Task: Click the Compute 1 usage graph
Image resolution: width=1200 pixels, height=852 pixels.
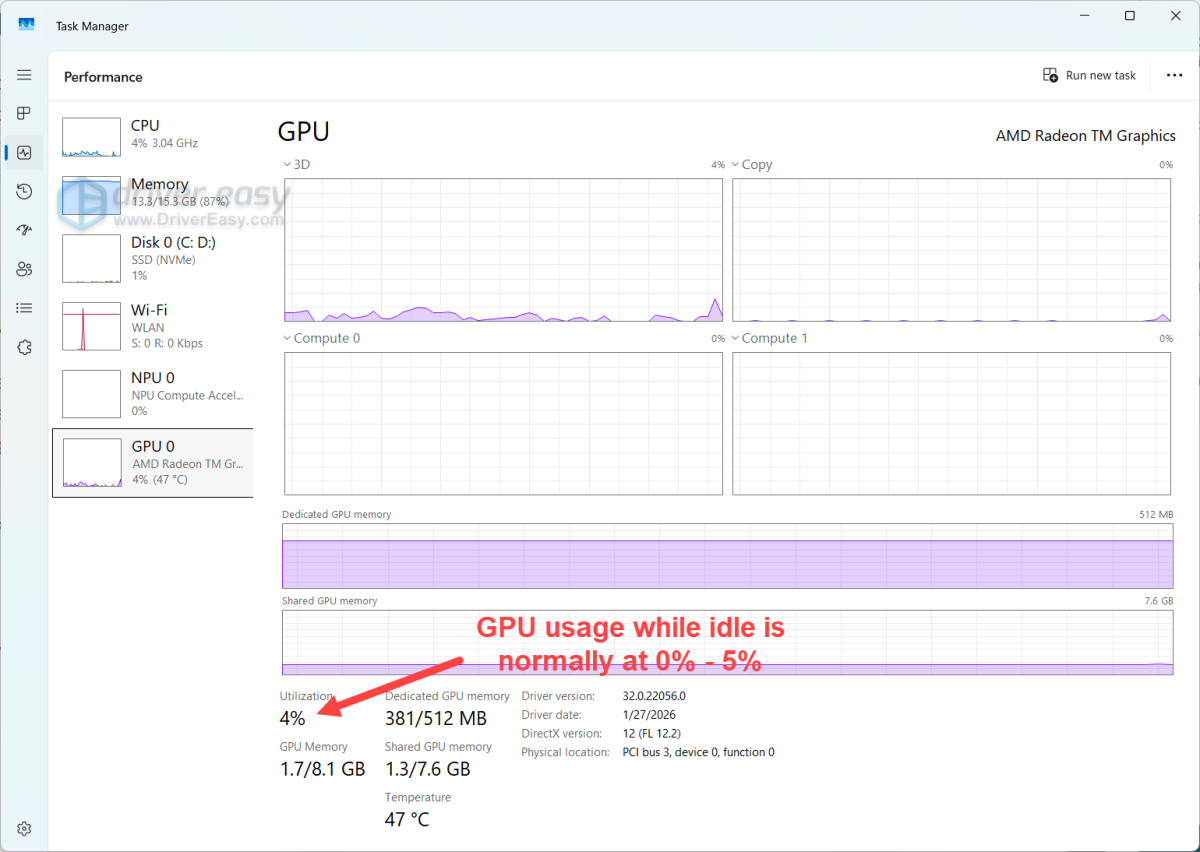Action: [951, 424]
